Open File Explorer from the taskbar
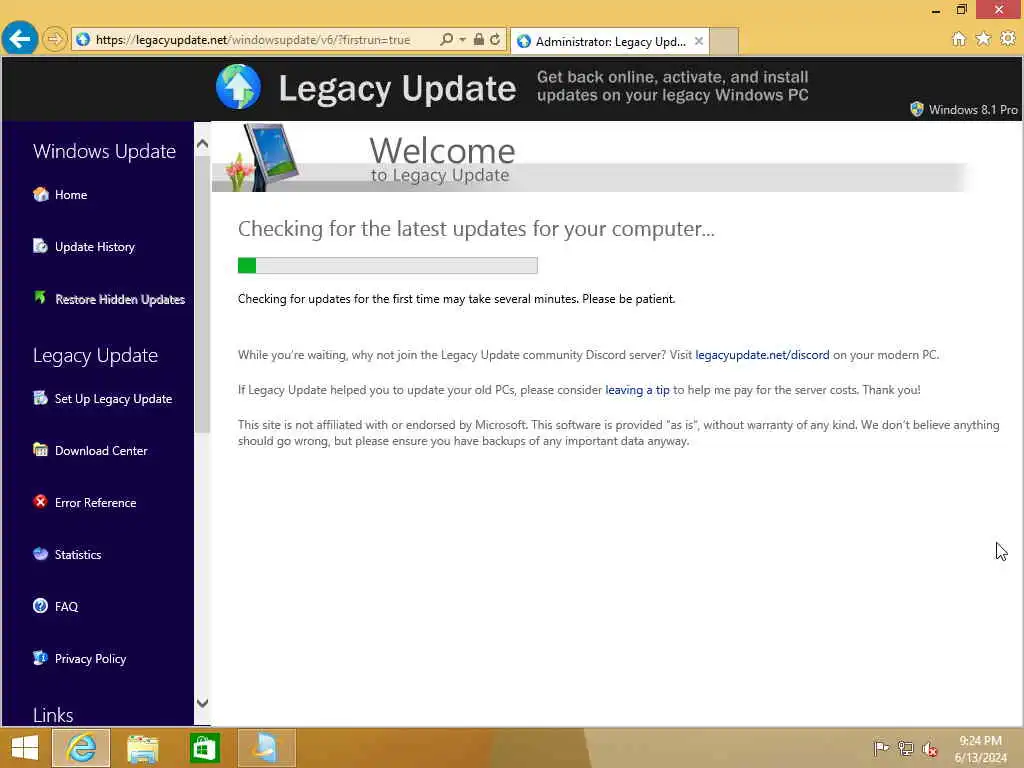Viewport: 1024px width, 768px height. [x=142, y=749]
